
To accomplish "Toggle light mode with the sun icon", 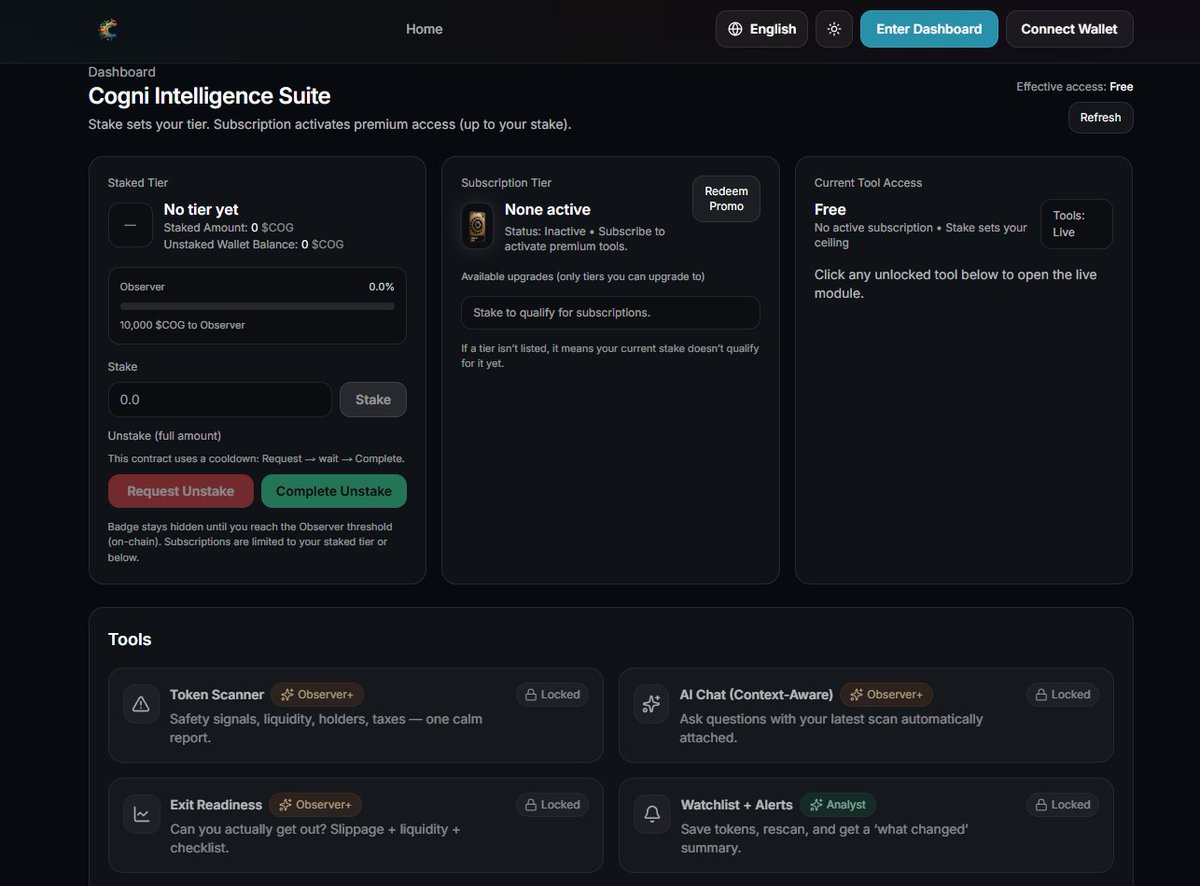I will click(x=833, y=29).
